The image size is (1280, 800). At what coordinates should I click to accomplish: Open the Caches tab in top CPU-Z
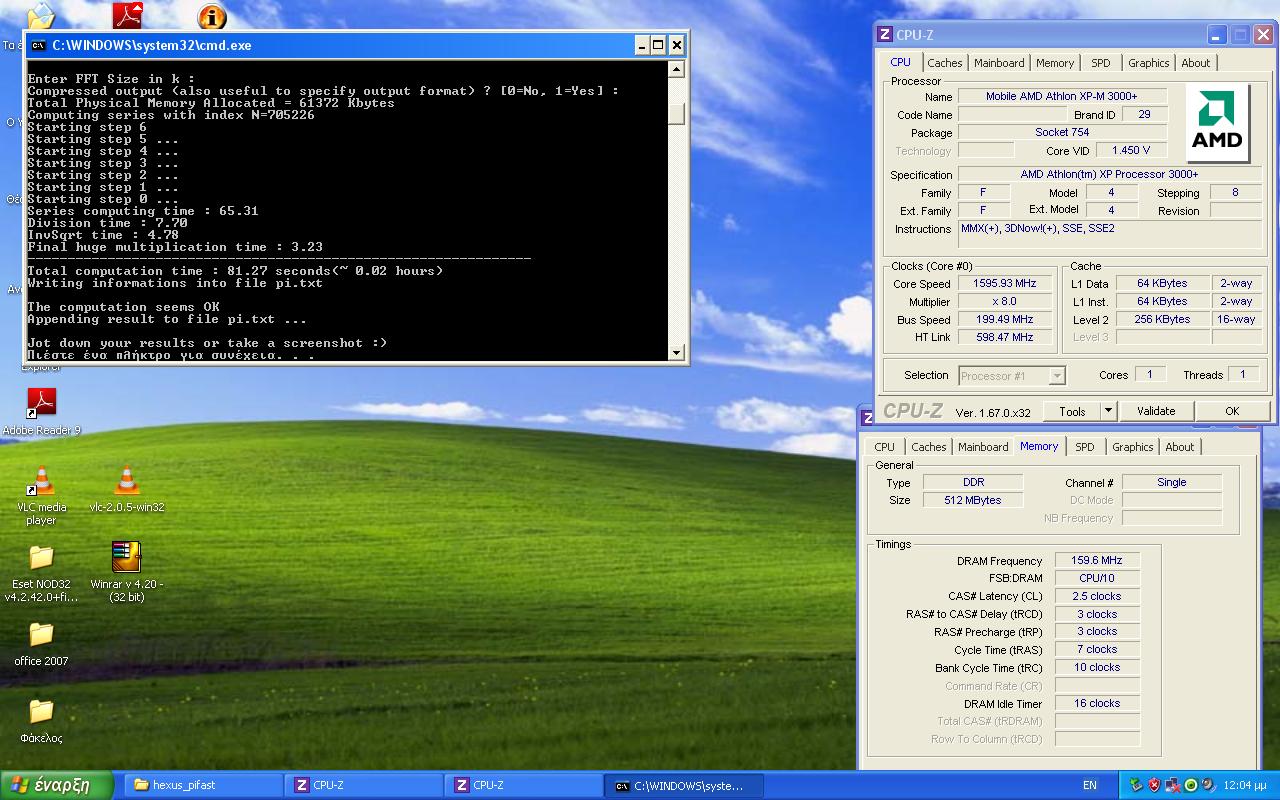[x=944, y=63]
